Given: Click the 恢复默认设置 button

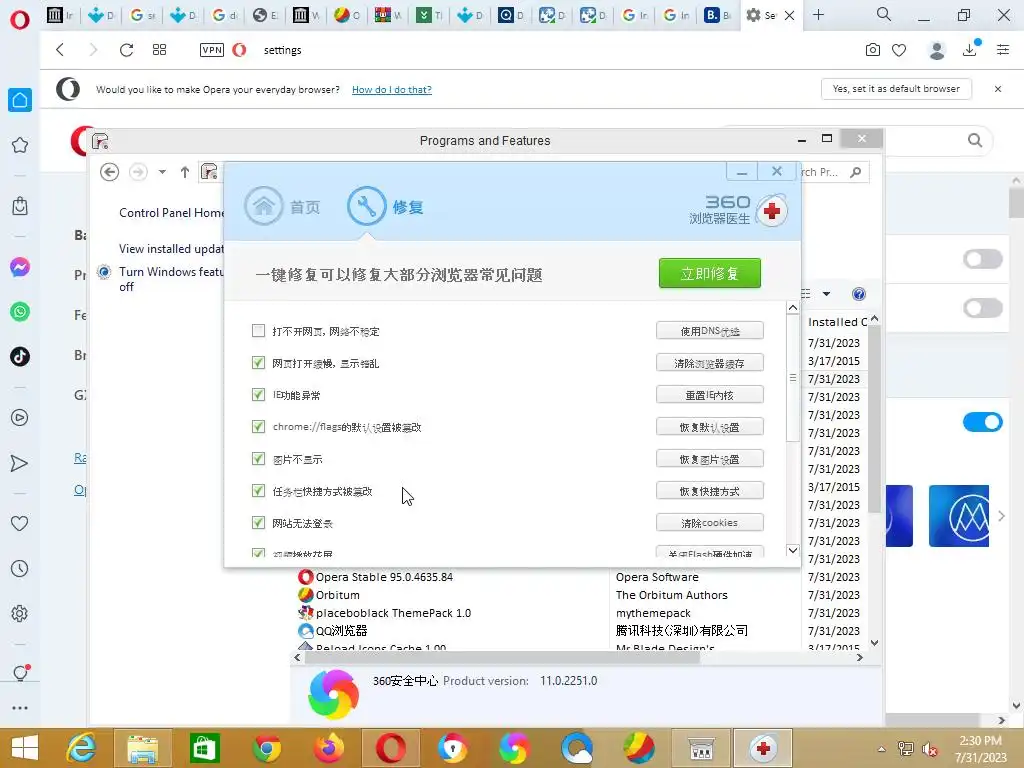Looking at the screenshot, I should pos(710,426).
